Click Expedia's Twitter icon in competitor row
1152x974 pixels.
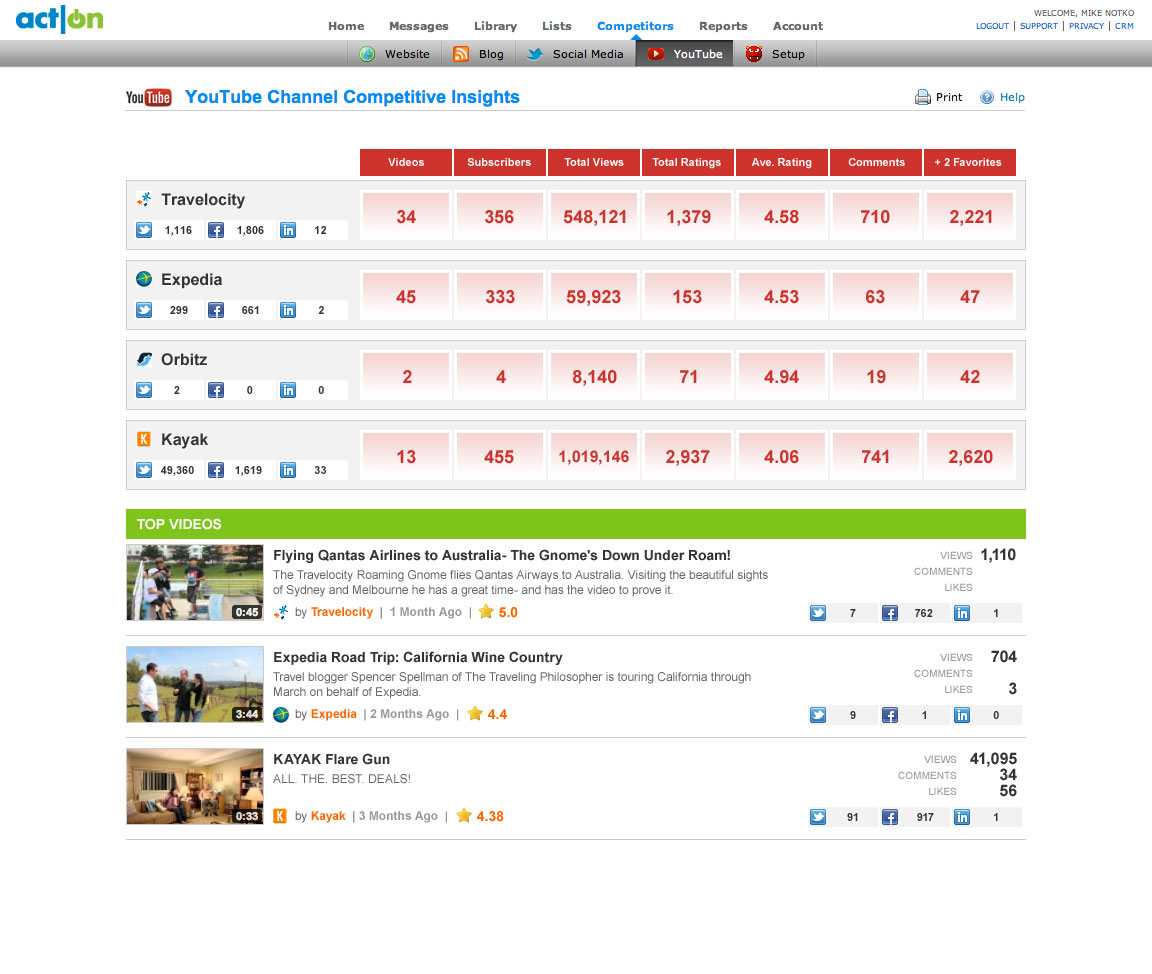pyautogui.click(x=144, y=311)
